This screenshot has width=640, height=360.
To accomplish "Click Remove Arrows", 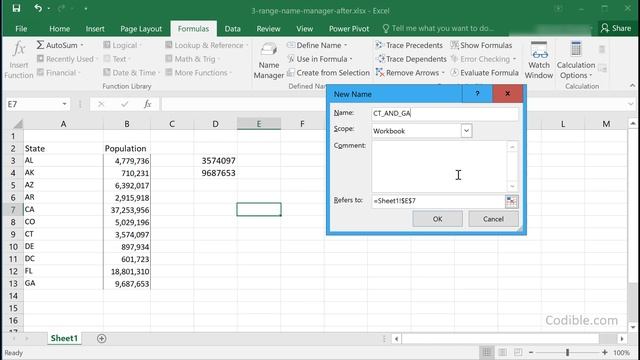I will 410,73.
